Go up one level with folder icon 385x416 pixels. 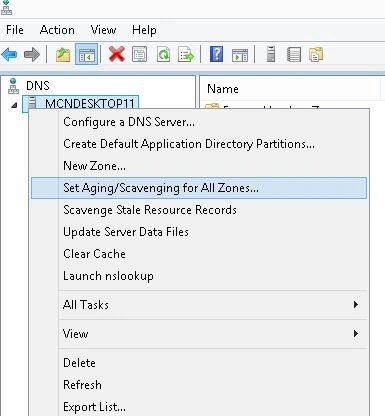(63, 54)
